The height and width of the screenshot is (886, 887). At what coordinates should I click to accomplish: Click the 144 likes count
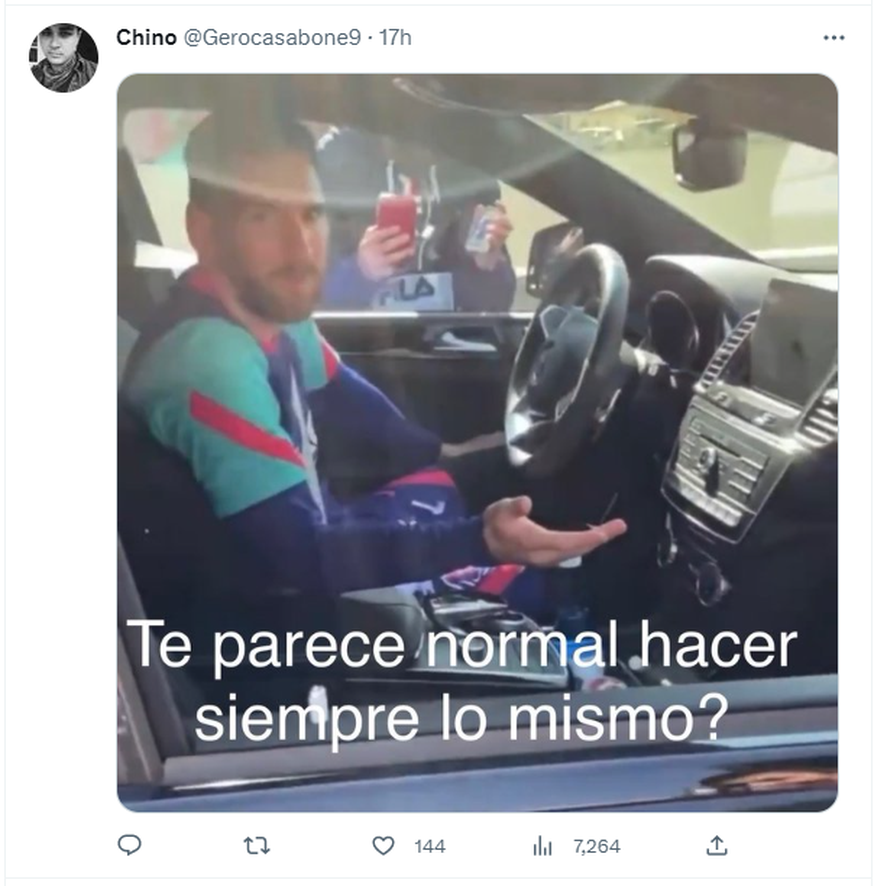tap(429, 846)
